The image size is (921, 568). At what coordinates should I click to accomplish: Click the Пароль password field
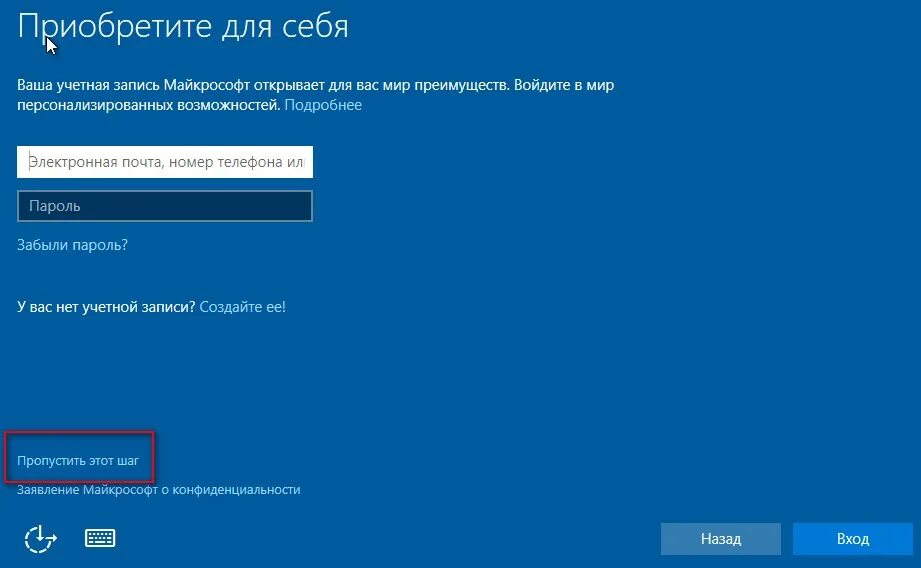point(164,206)
